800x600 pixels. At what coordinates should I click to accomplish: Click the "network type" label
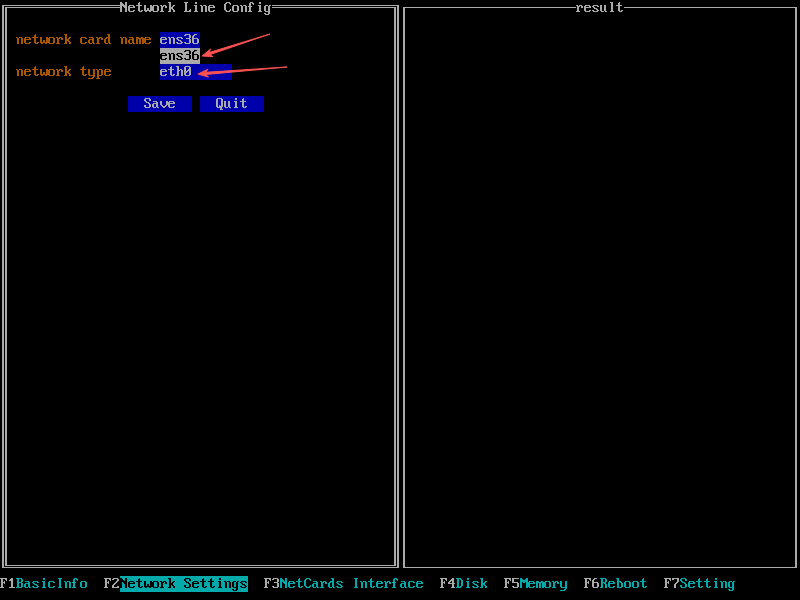(x=63, y=72)
